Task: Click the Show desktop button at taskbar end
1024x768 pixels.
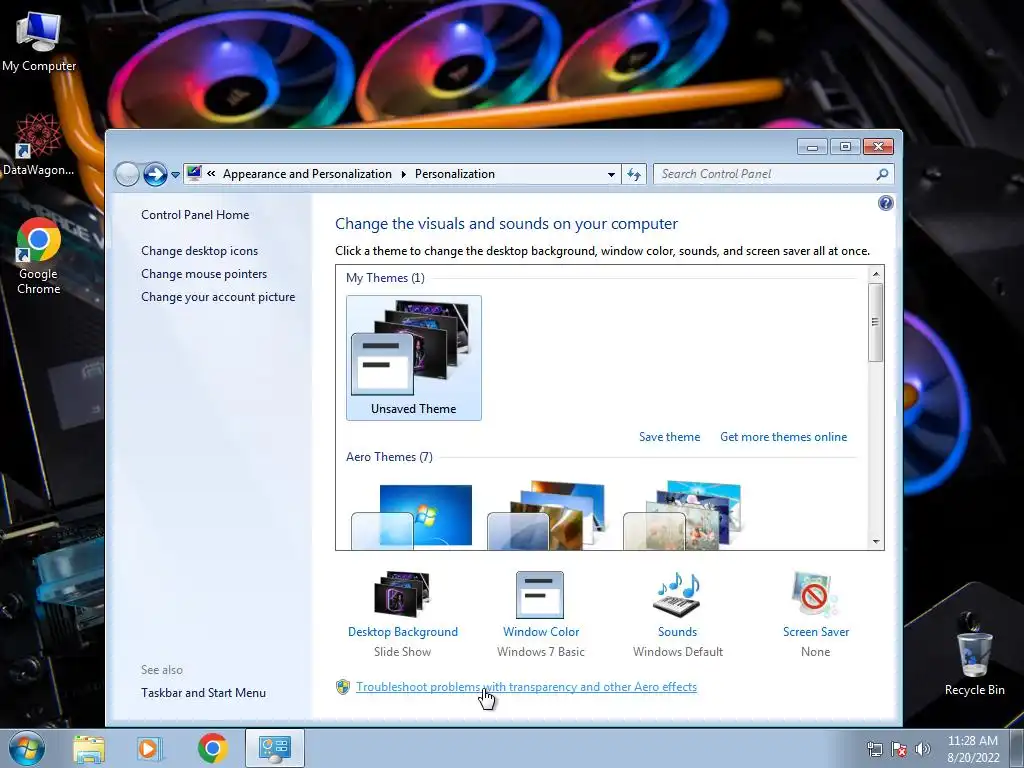Action: 1017,748
